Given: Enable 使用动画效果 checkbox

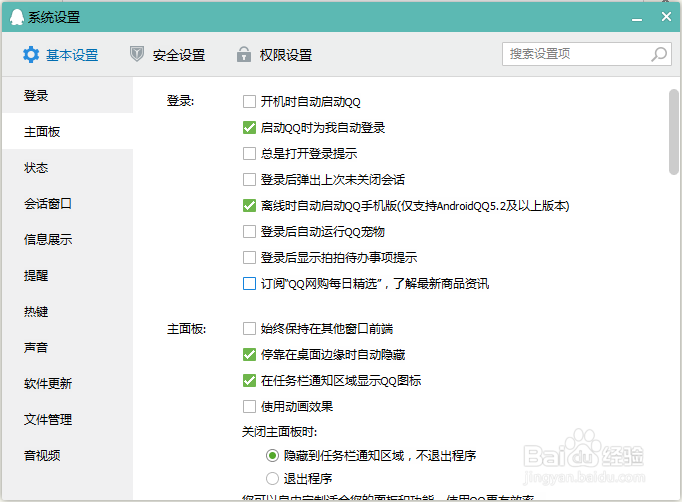Looking at the screenshot, I should 249,407.
